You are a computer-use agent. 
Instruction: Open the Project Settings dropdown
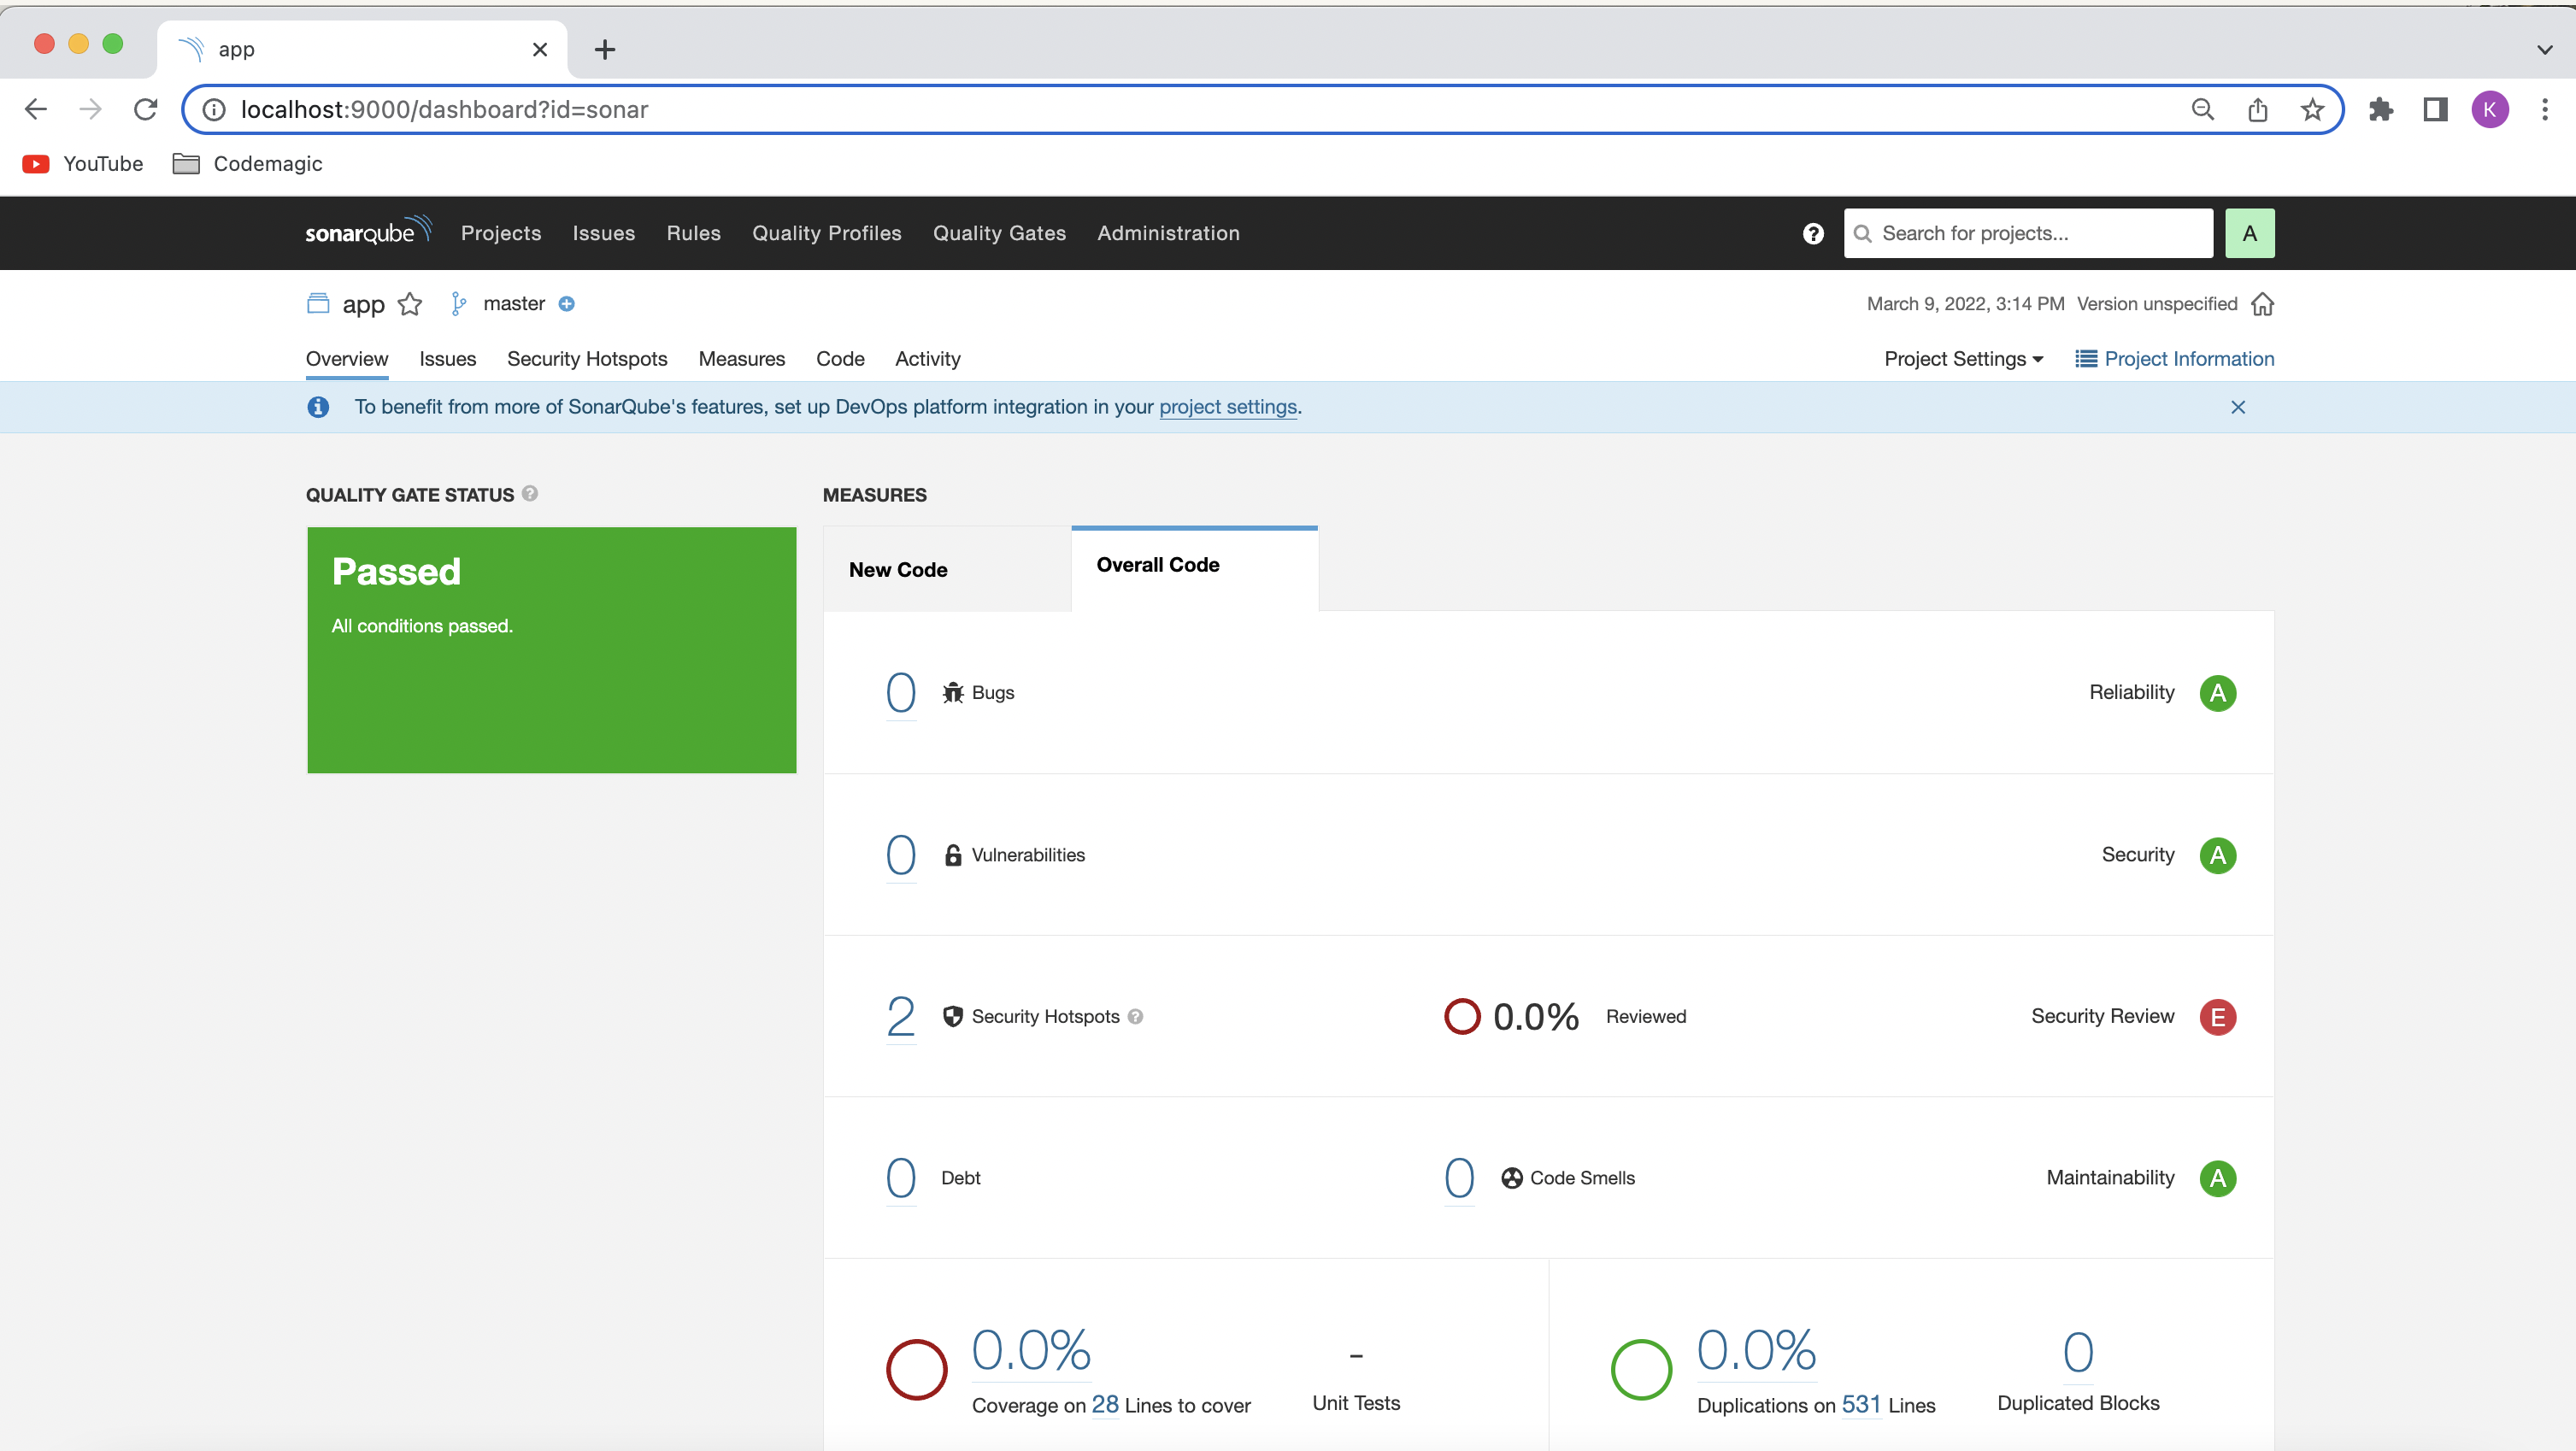(x=1963, y=359)
